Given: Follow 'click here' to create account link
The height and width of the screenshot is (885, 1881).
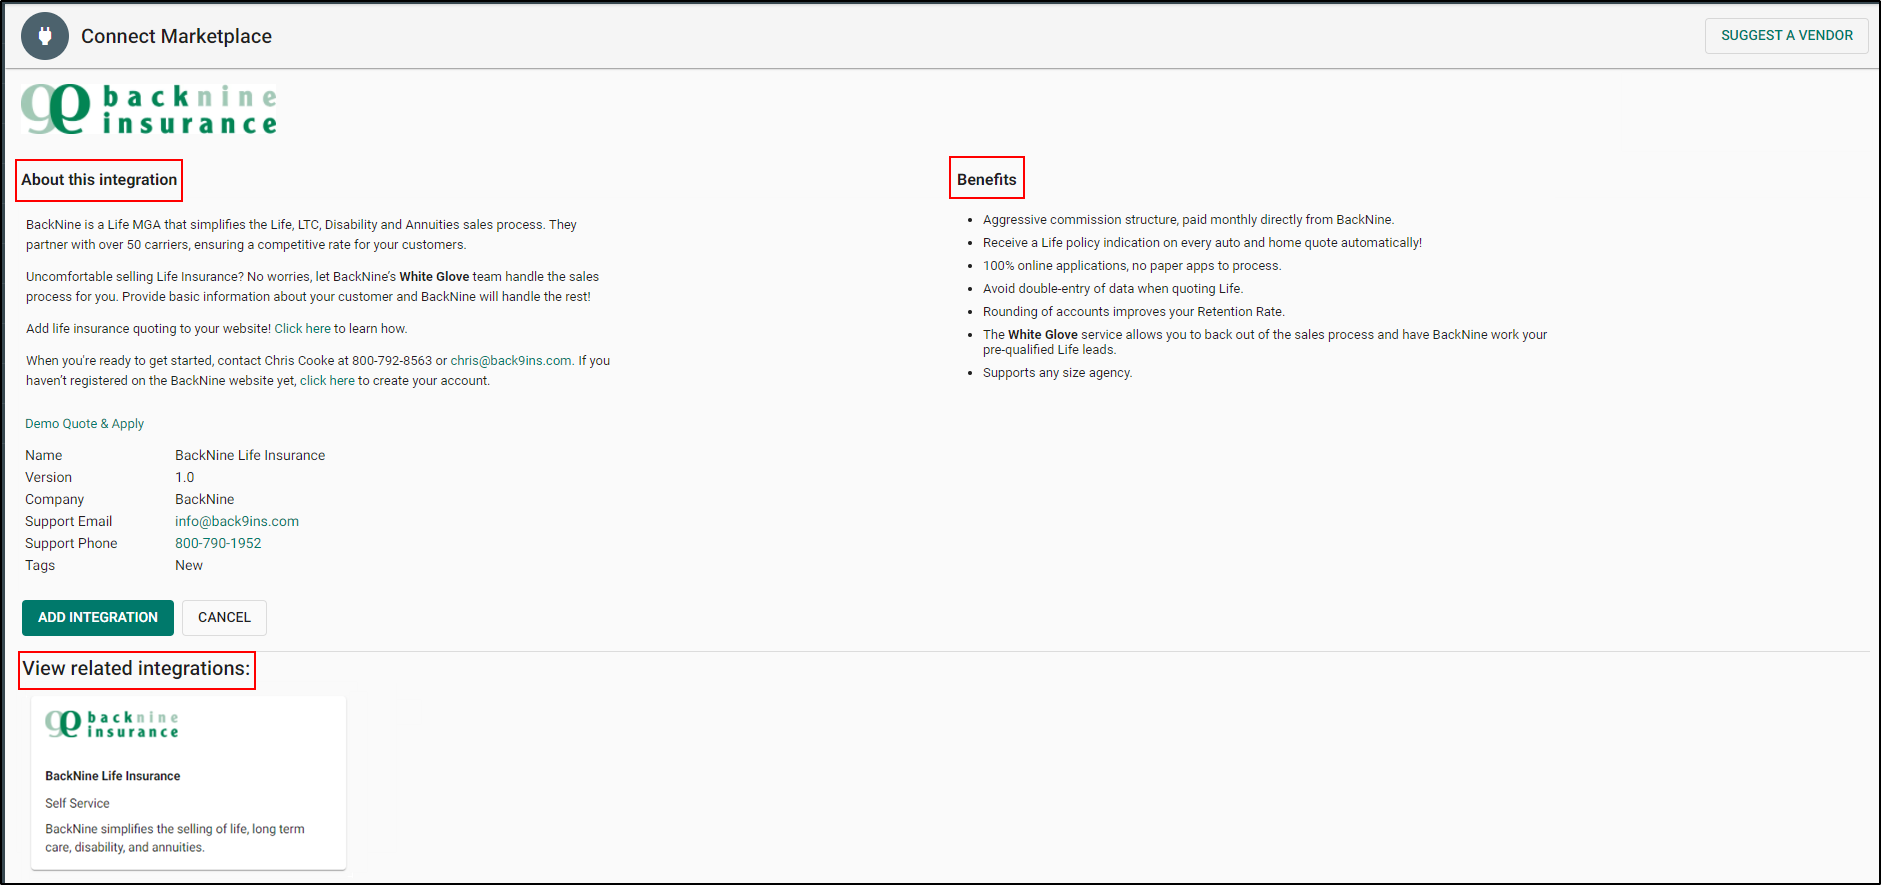Looking at the screenshot, I should (327, 381).
